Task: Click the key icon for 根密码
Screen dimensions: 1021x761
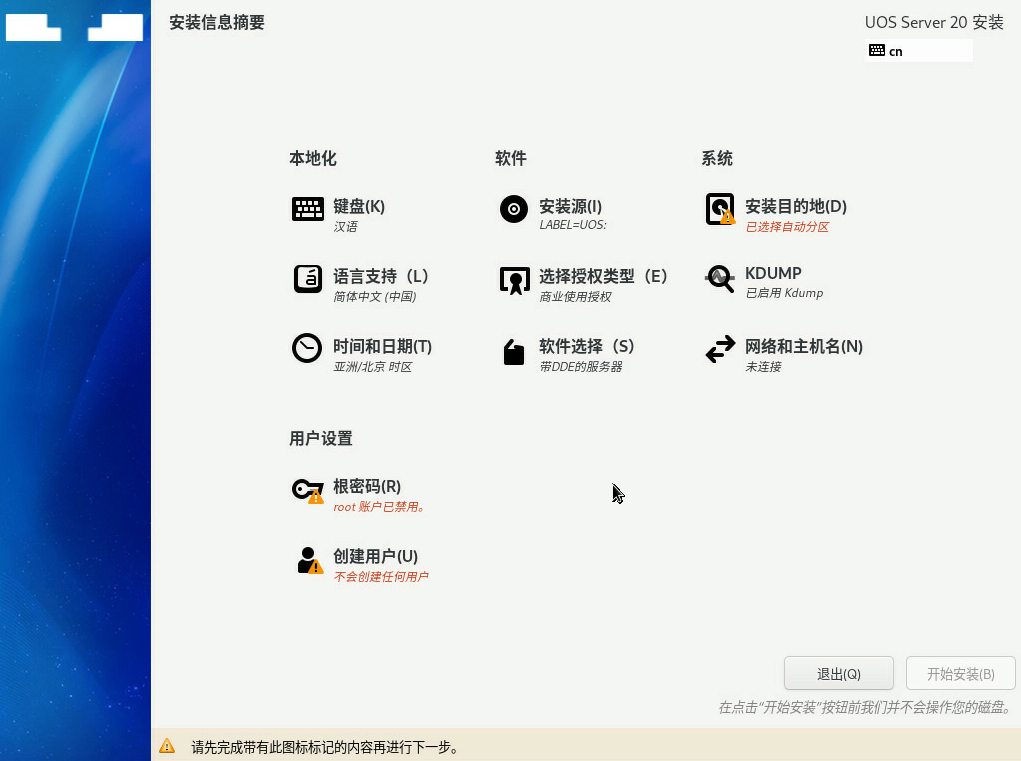Action: tap(307, 490)
